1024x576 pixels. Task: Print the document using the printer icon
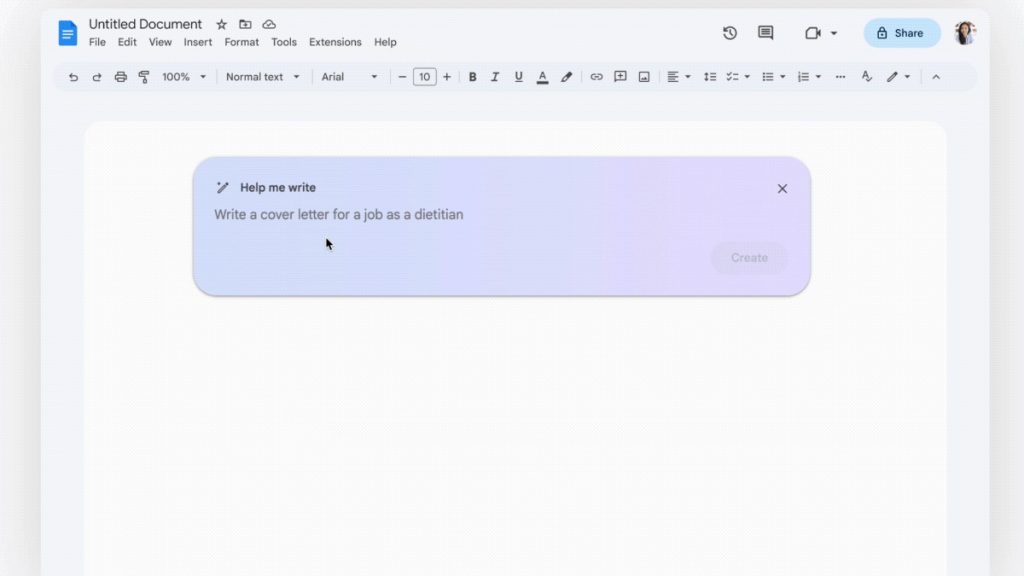tap(121, 77)
